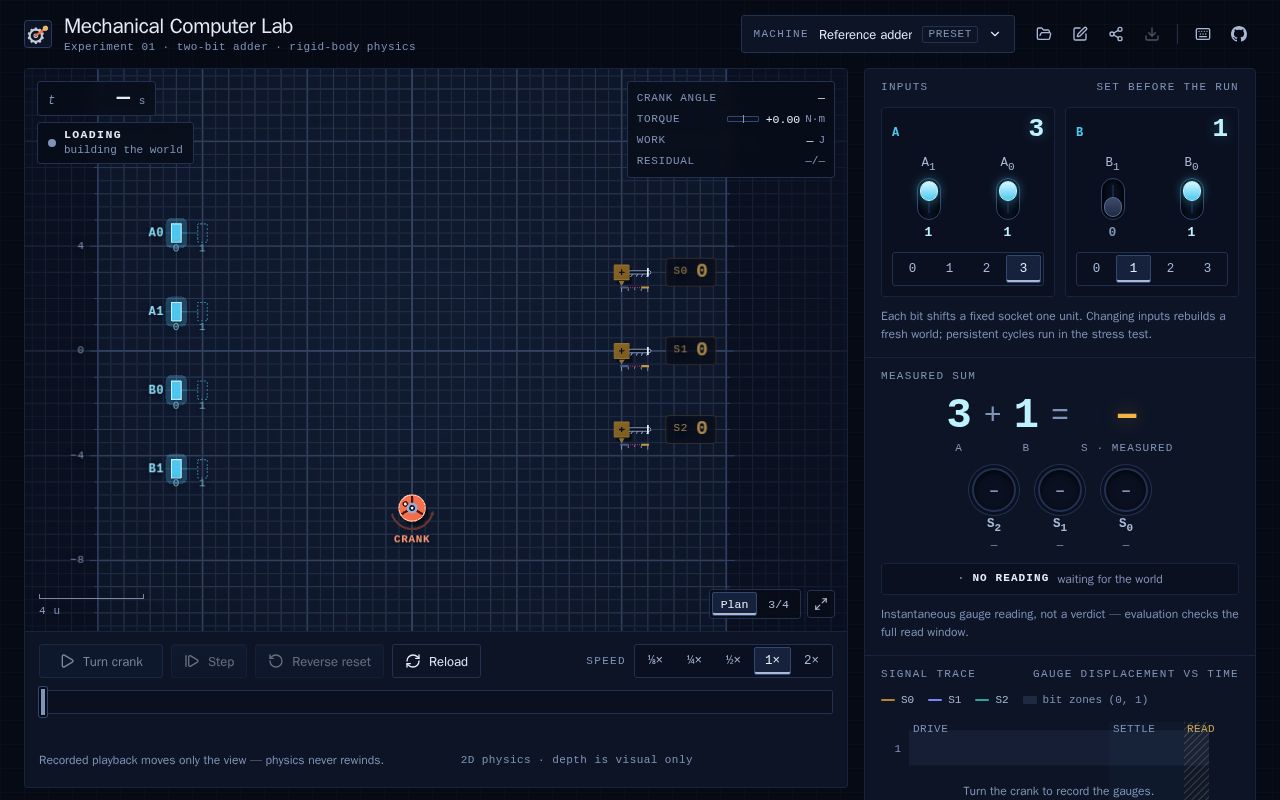
Task: Set playback speed to ½×
Action: [733, 661]
